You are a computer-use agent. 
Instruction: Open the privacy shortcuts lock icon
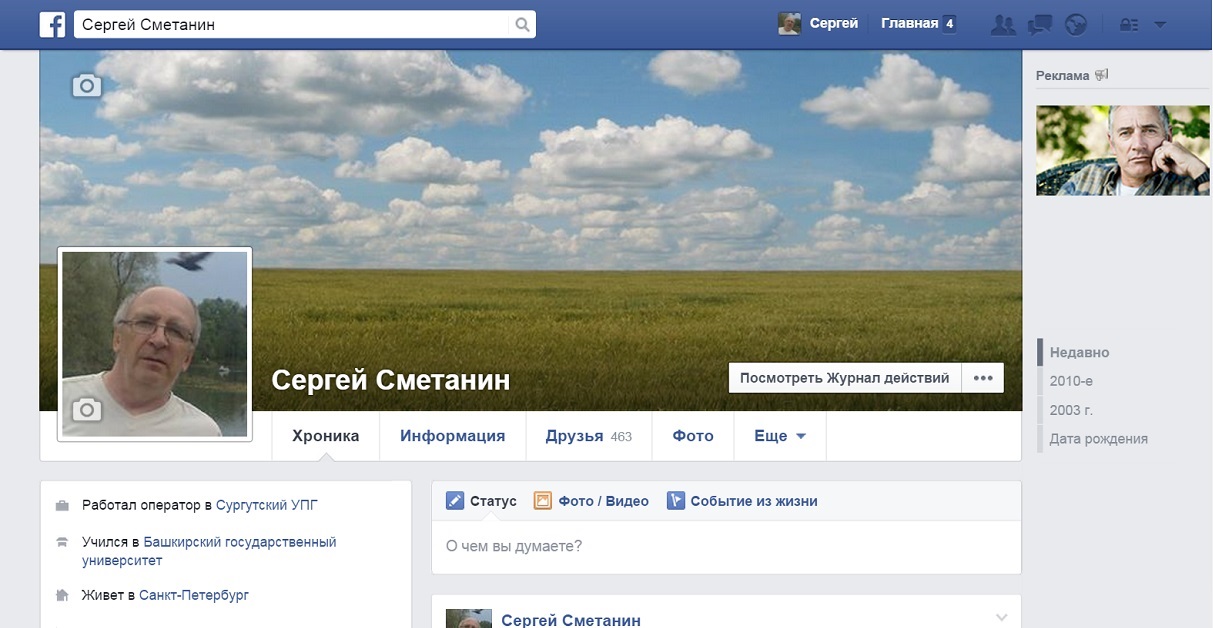1129,25
